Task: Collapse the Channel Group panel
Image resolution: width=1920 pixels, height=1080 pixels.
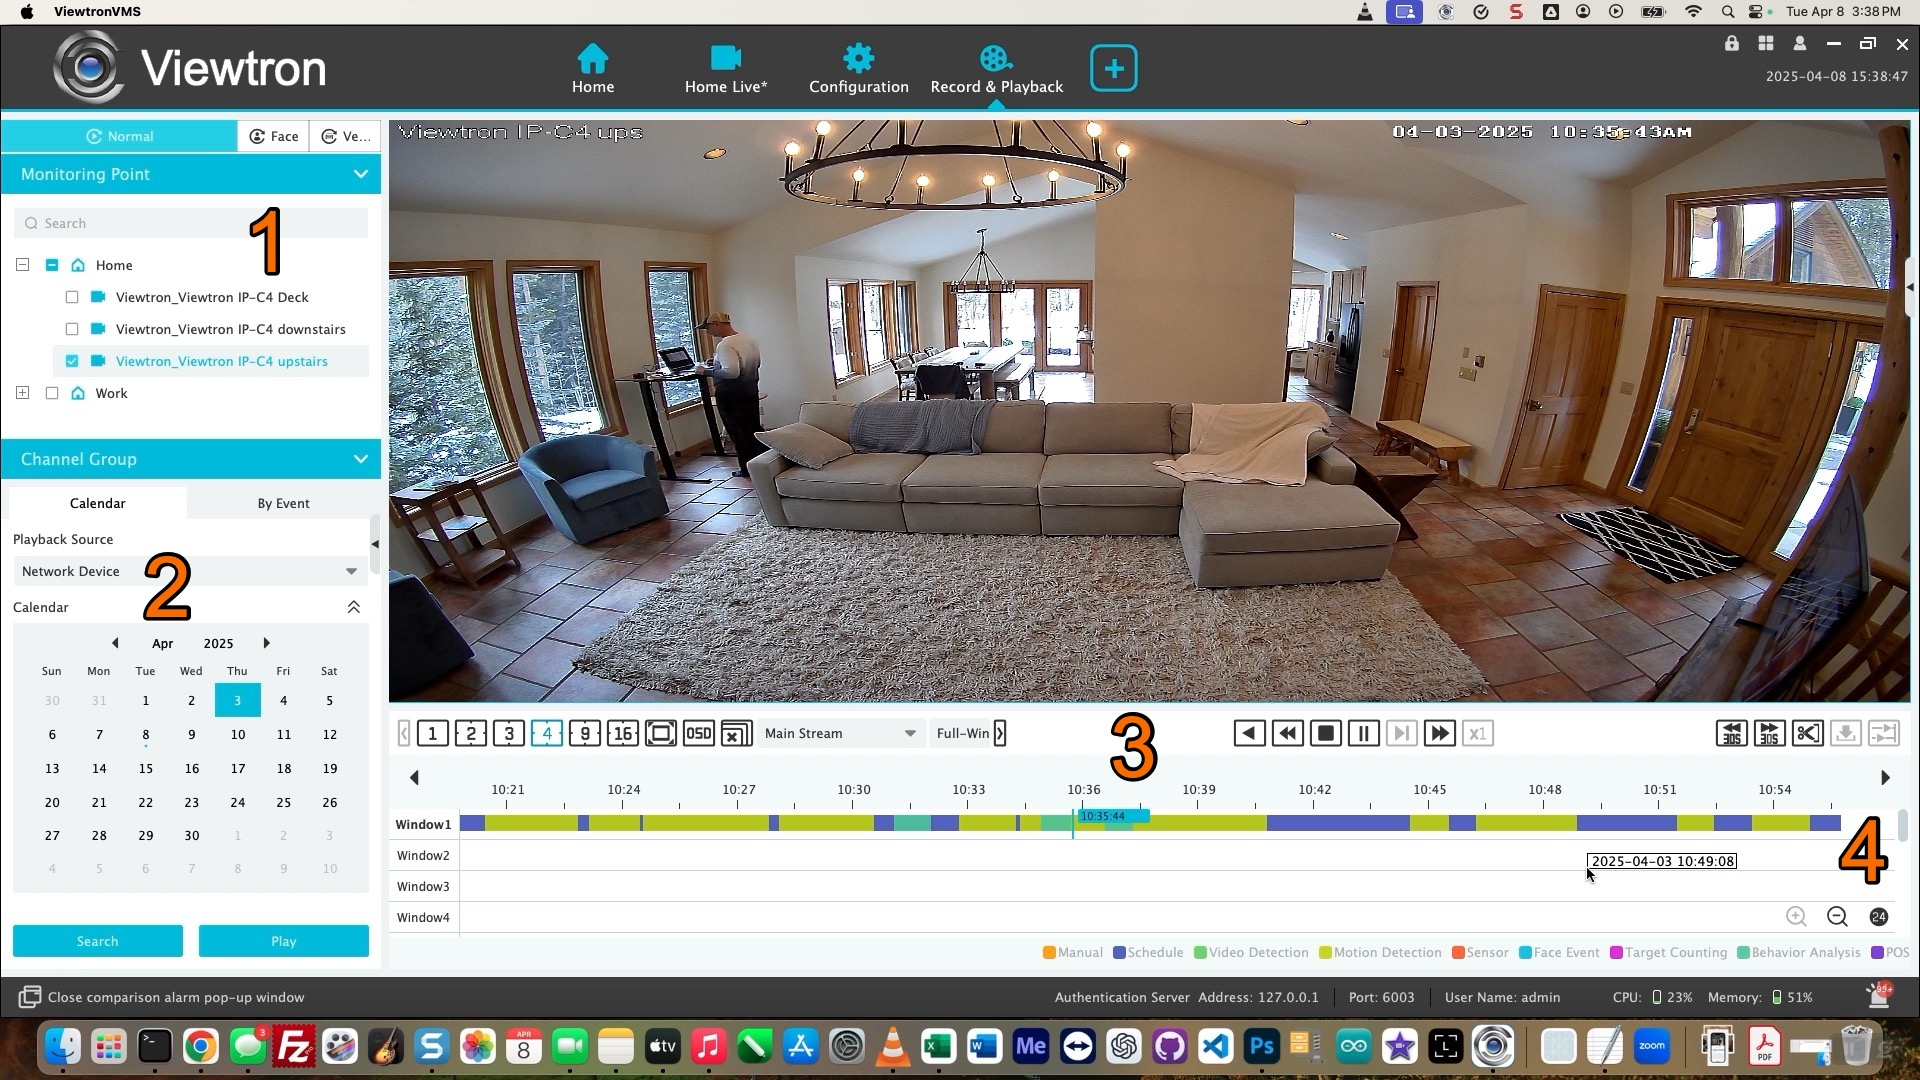Action: [x=361, y=459]
